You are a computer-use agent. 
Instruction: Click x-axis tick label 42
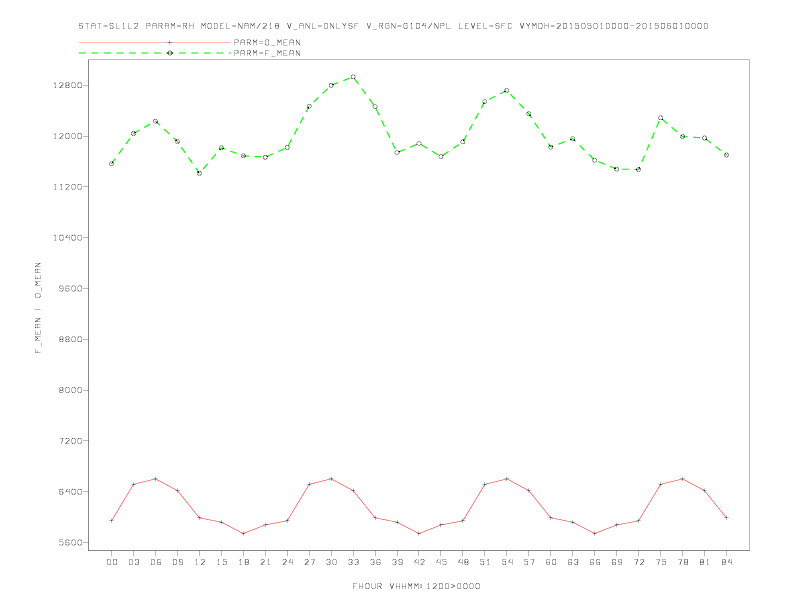coord(419,562)
